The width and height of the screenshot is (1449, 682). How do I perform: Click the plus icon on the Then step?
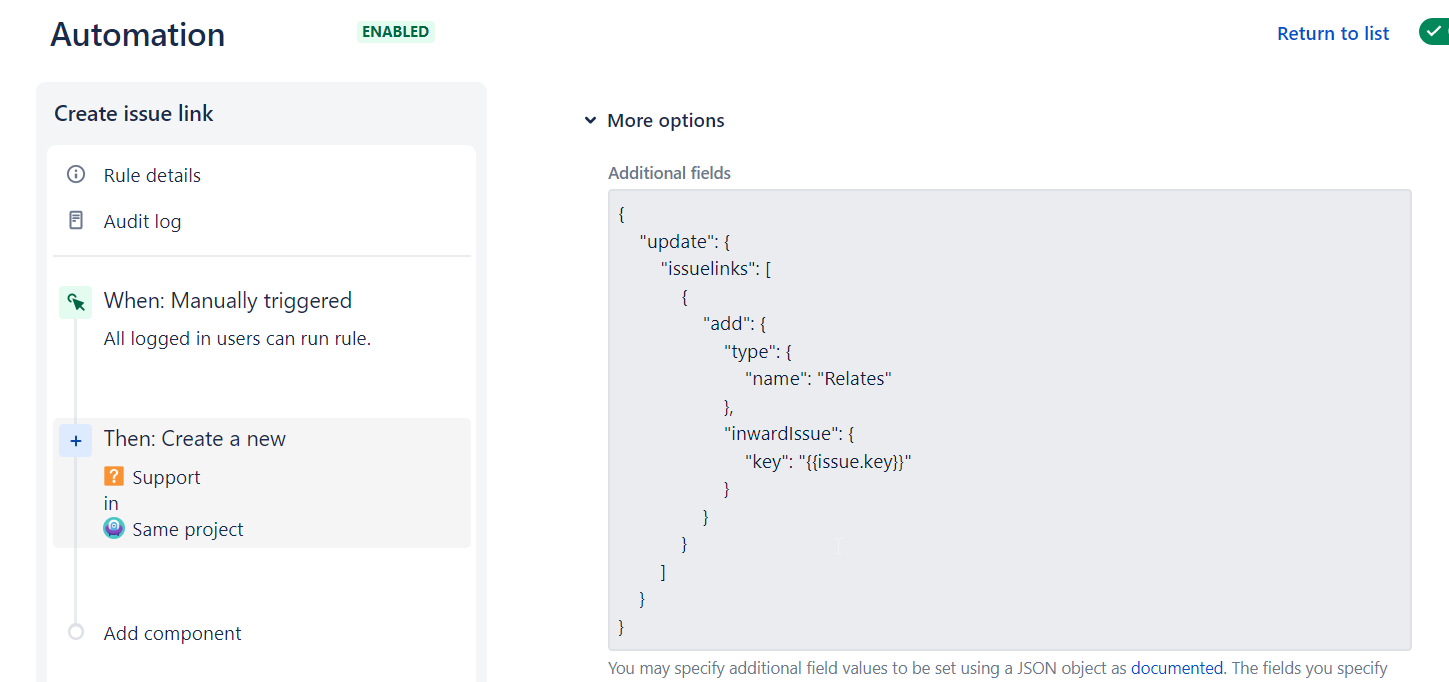[x=75, y=440]
